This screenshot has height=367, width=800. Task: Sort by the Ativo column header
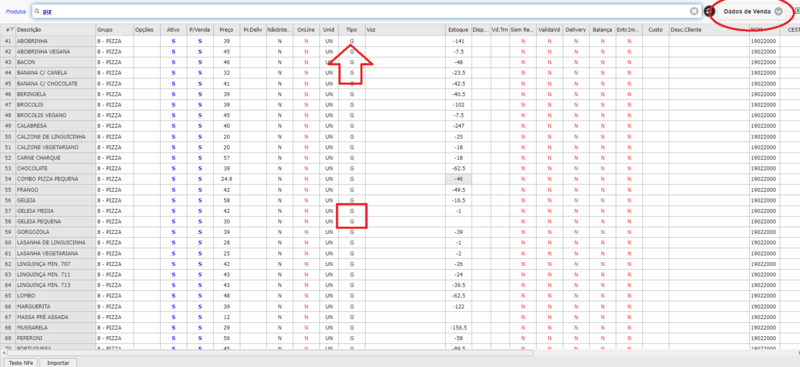click(173, 30)
